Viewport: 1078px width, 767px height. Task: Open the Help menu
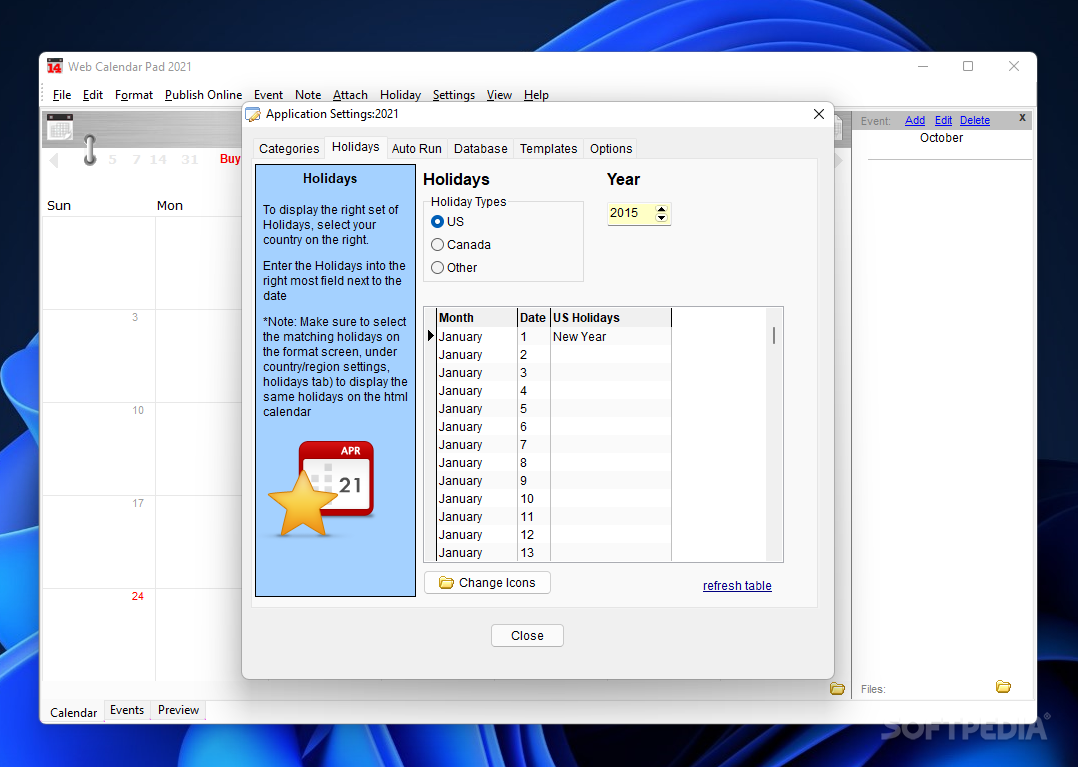coord(536,95)
